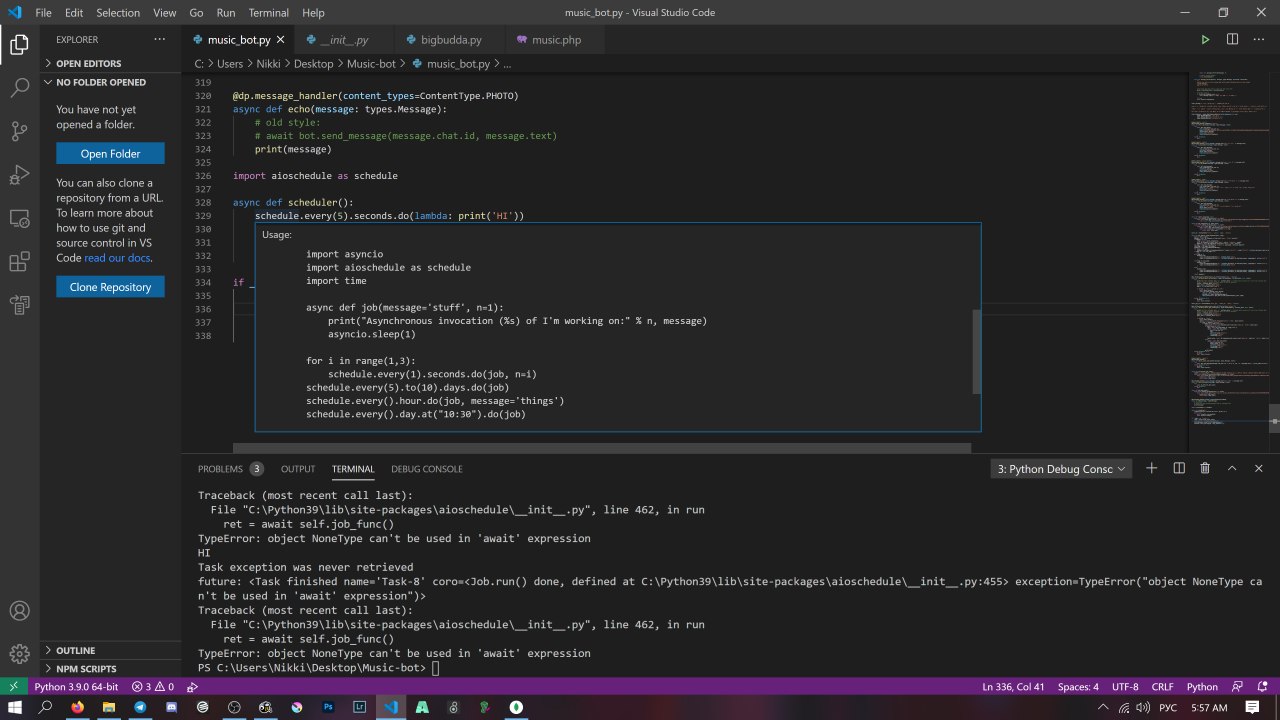Open Lightroom from the taskbar
The image size is (1280, 720).
click(x=359, y=707)
